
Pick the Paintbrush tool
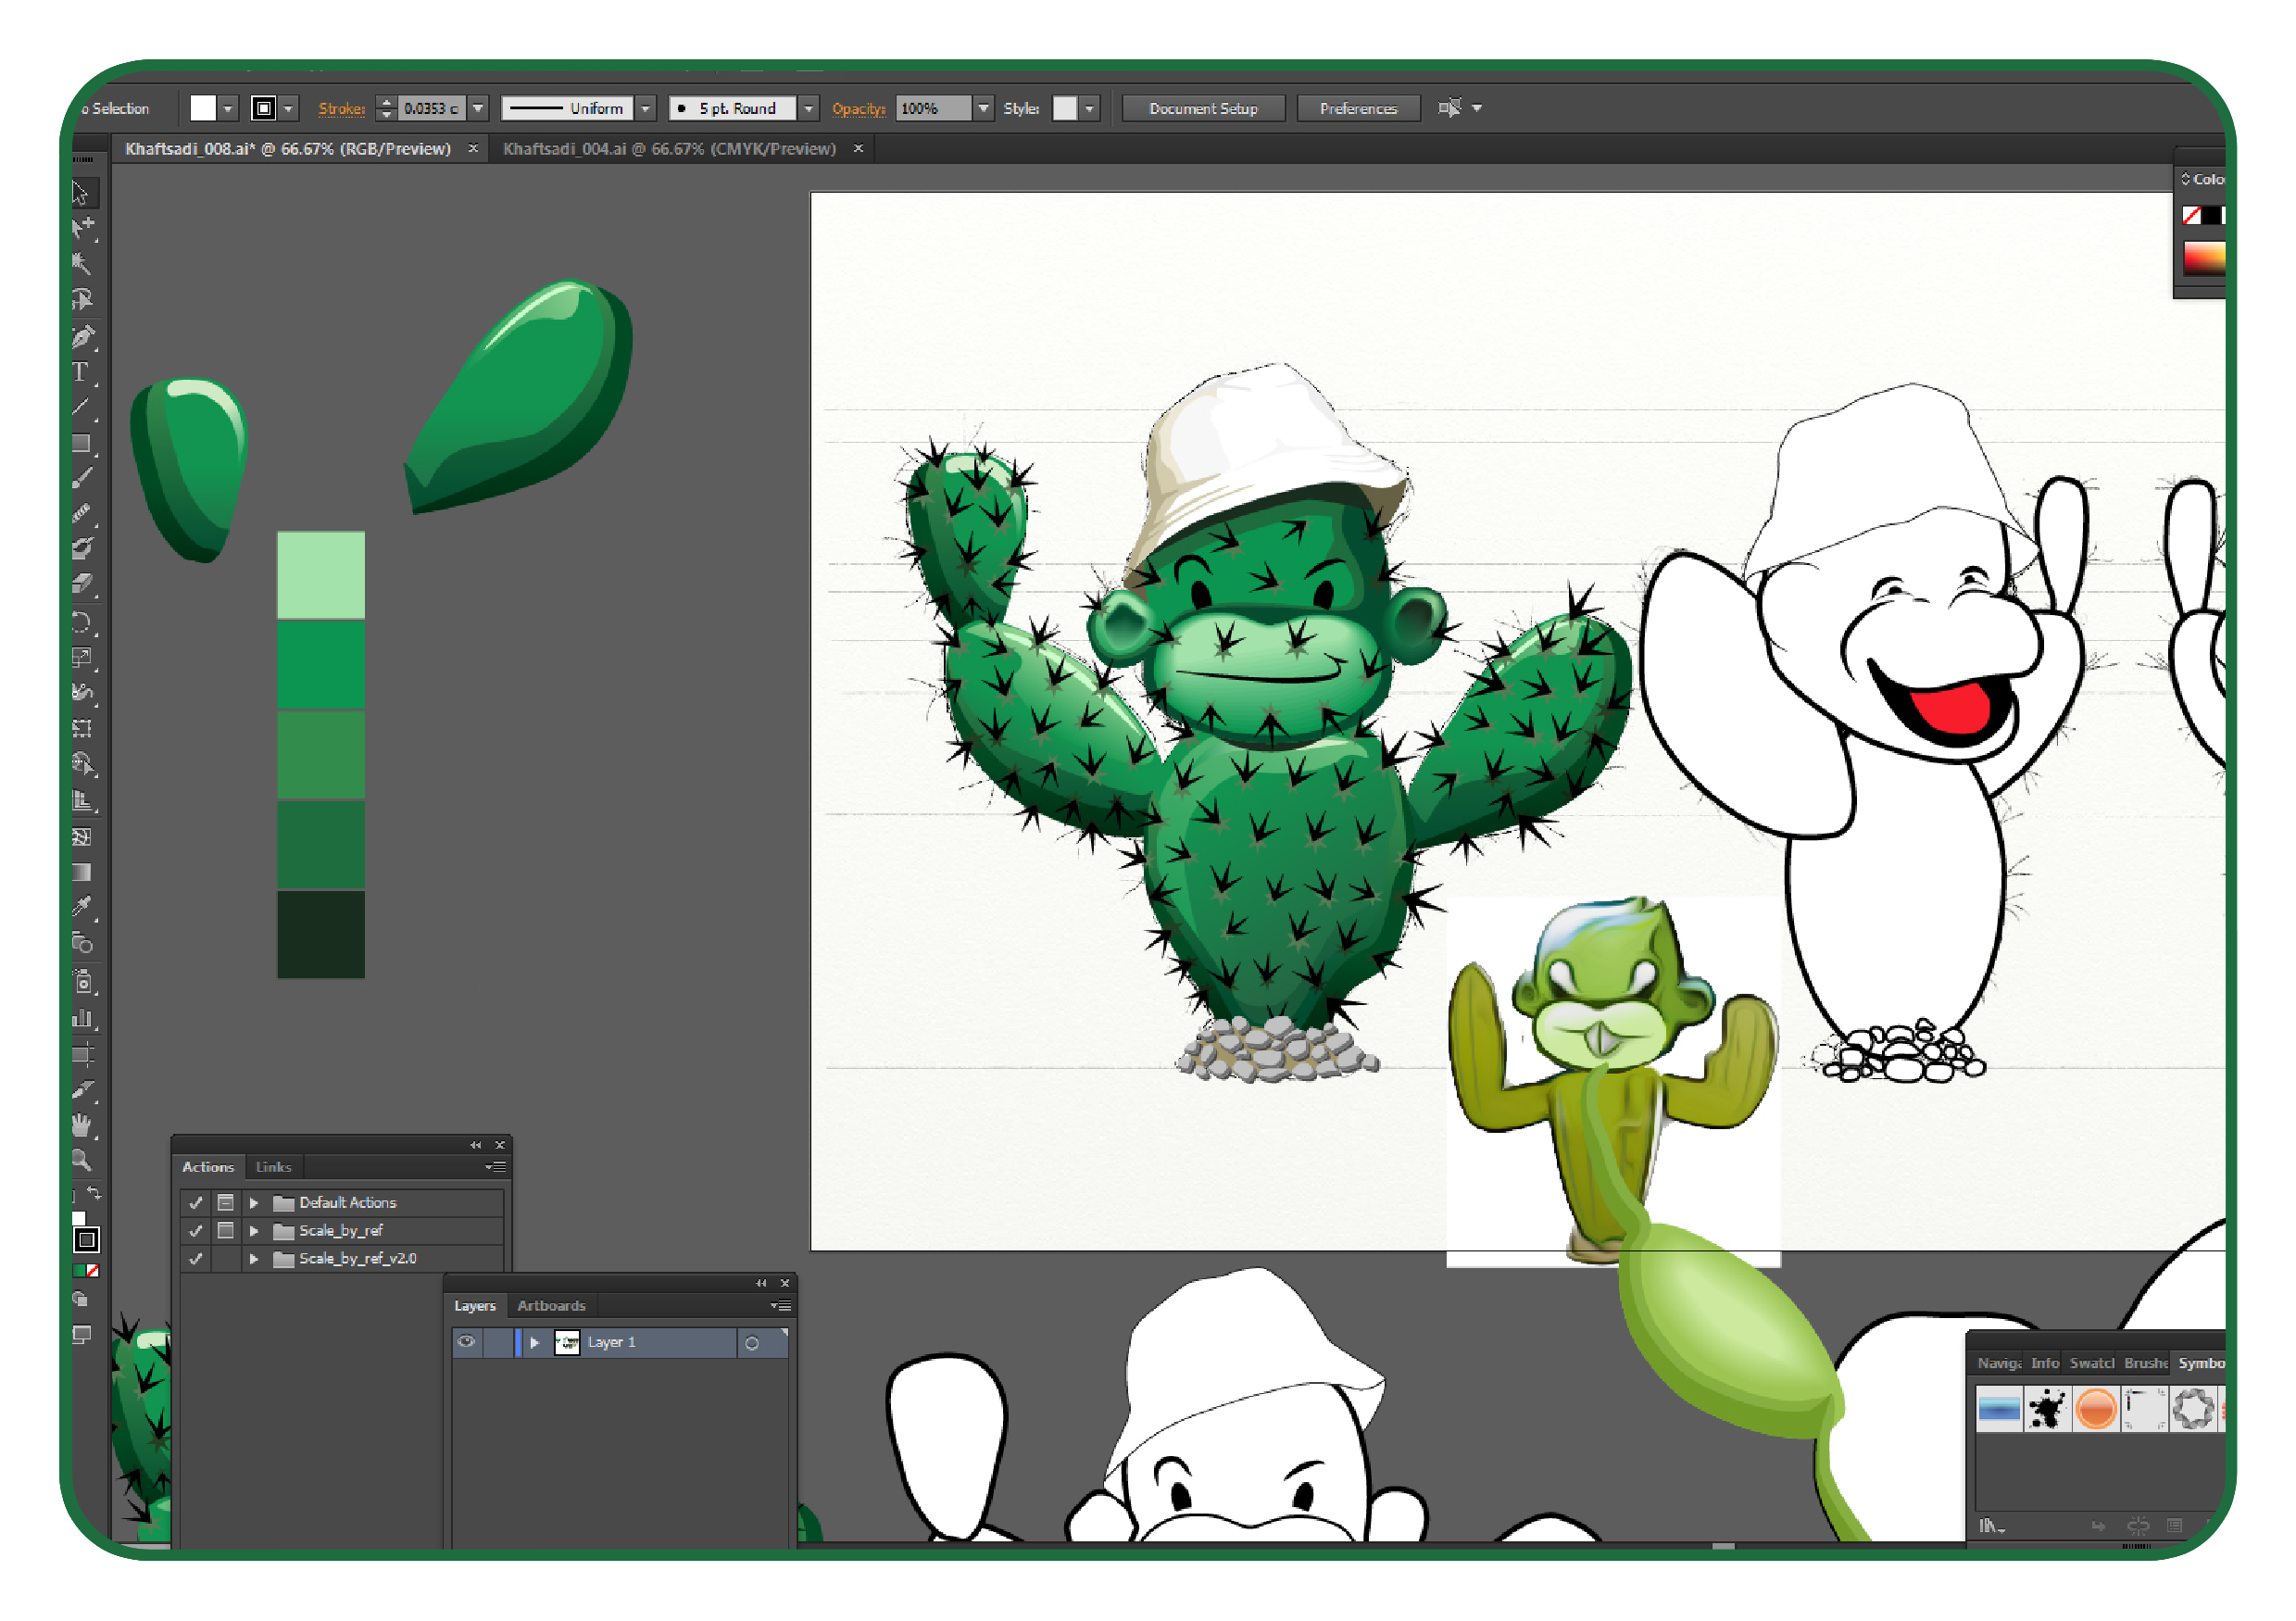(x=82, y=478)
